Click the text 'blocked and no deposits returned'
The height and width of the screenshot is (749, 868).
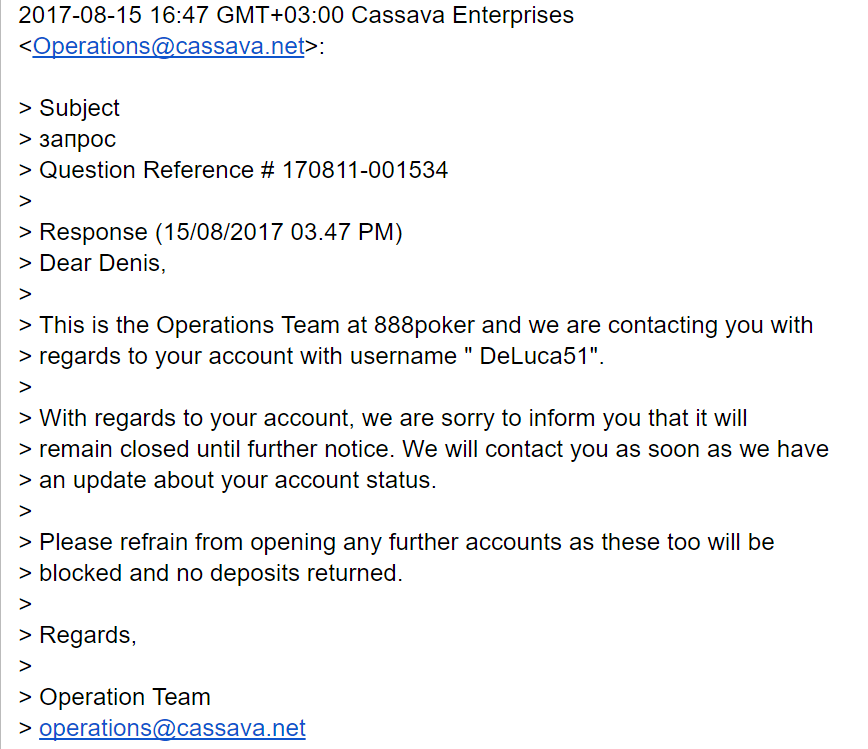[220, 573]
